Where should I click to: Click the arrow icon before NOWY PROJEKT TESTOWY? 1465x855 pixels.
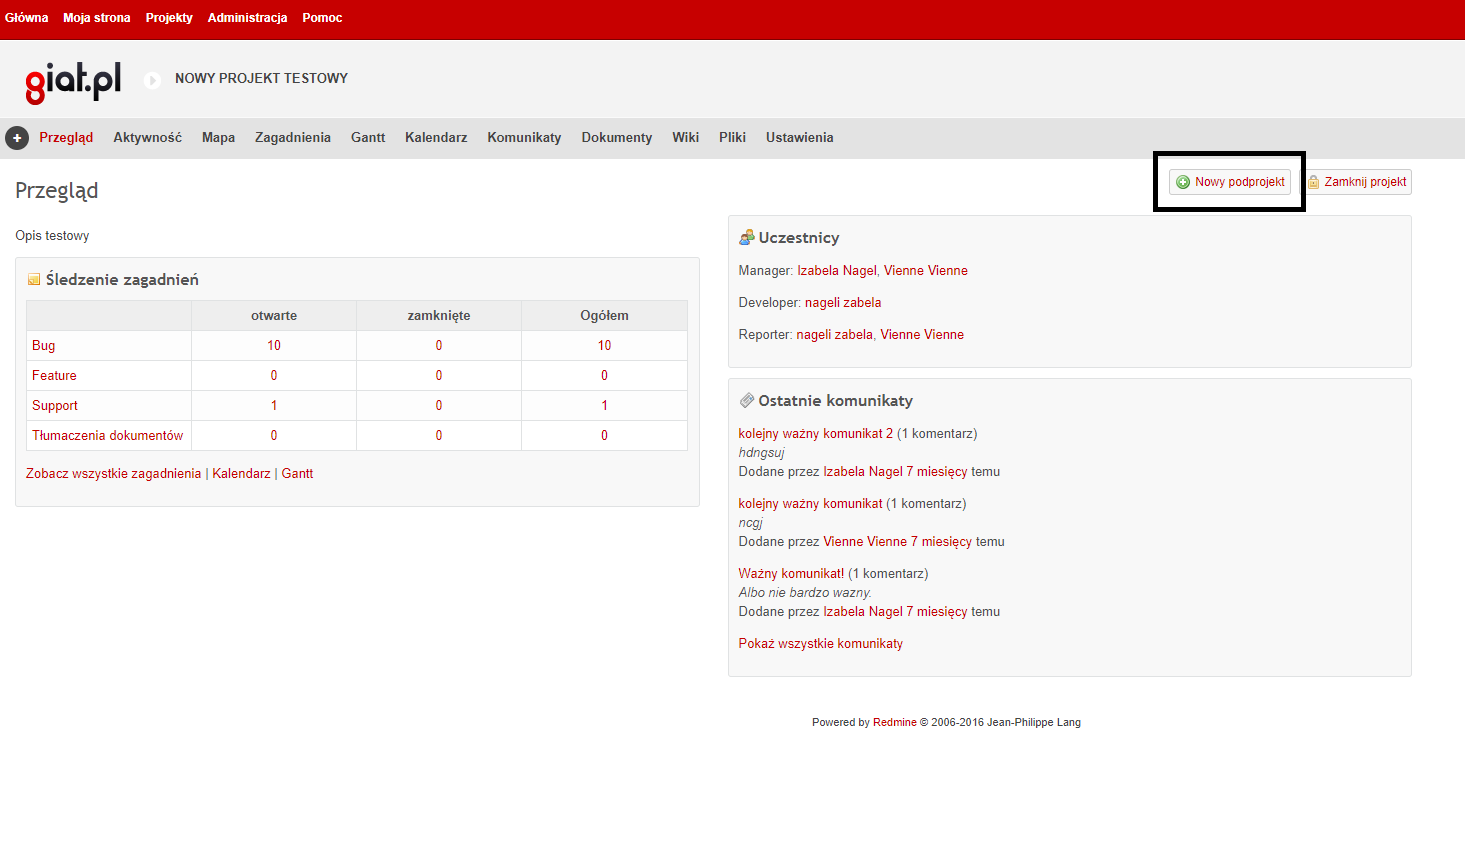pos(153,80)
